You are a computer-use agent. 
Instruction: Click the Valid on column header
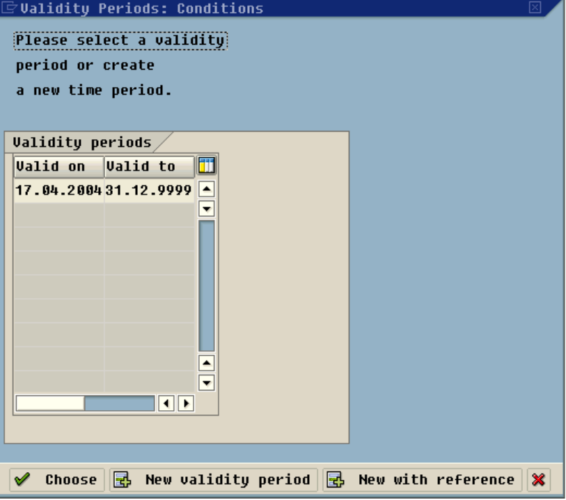59,167
